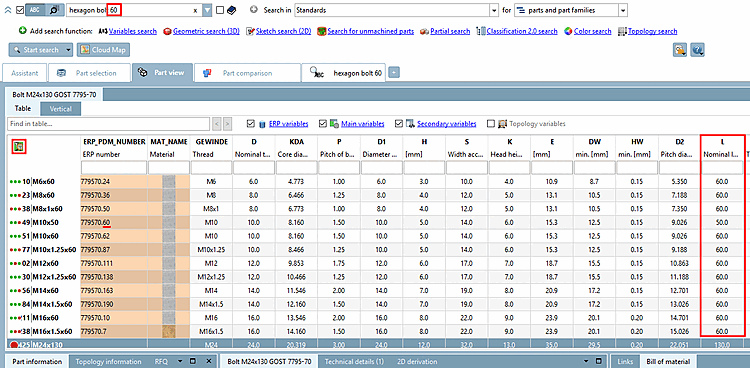The image size is (750, 368).
Task: Toggle the ERP variables checkbox
Action: 251,123
